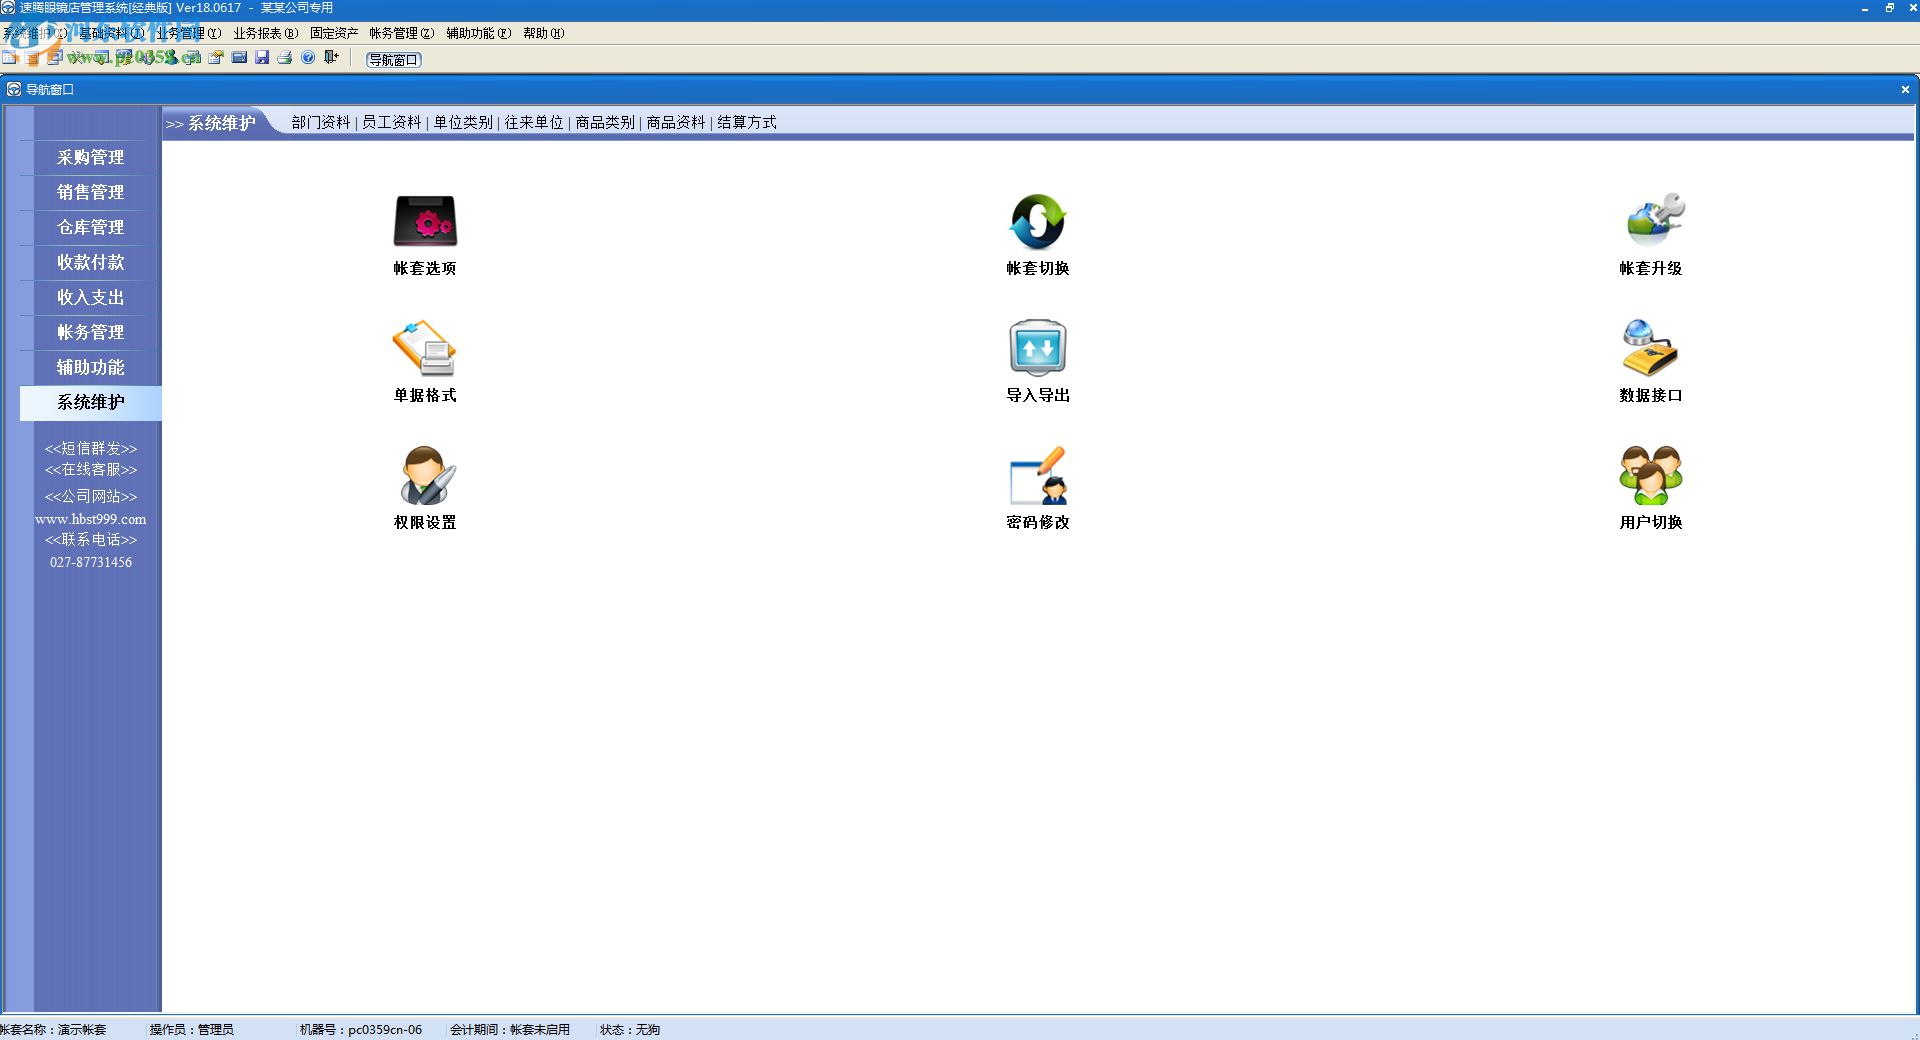Select 仓库管理 in the left sidebar

[90, 227]
